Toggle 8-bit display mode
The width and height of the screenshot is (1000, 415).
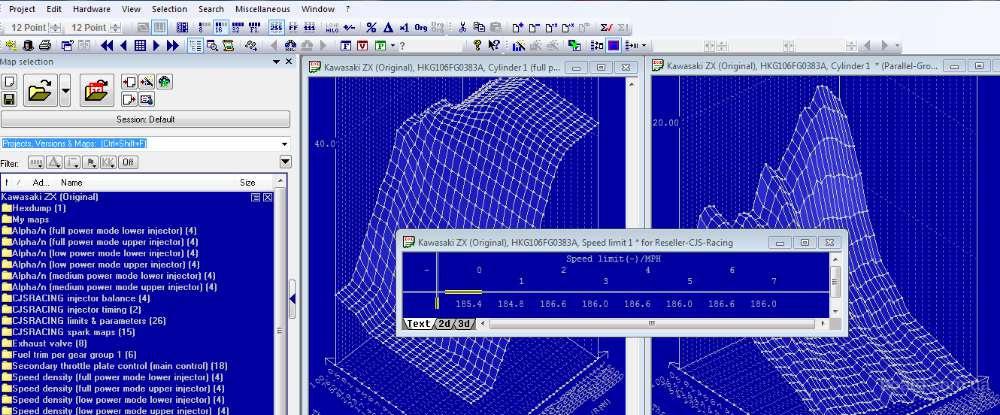(x=201, y=27)
